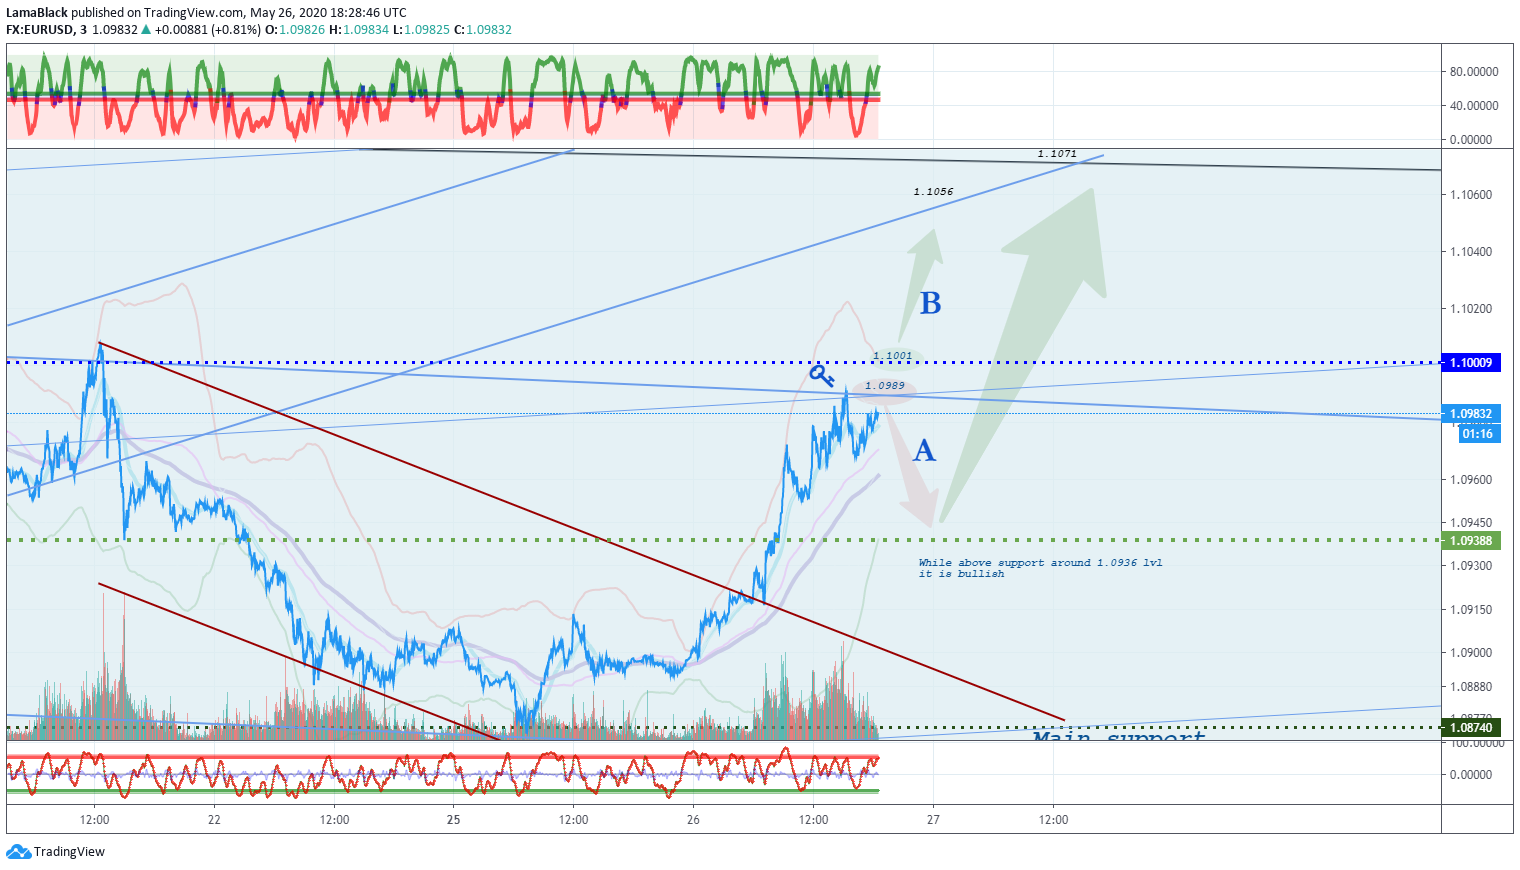This screenshot has height=870, width=1520.
Task: Click the blue 1.10009 price label
Action: (x=1471, y=363)
